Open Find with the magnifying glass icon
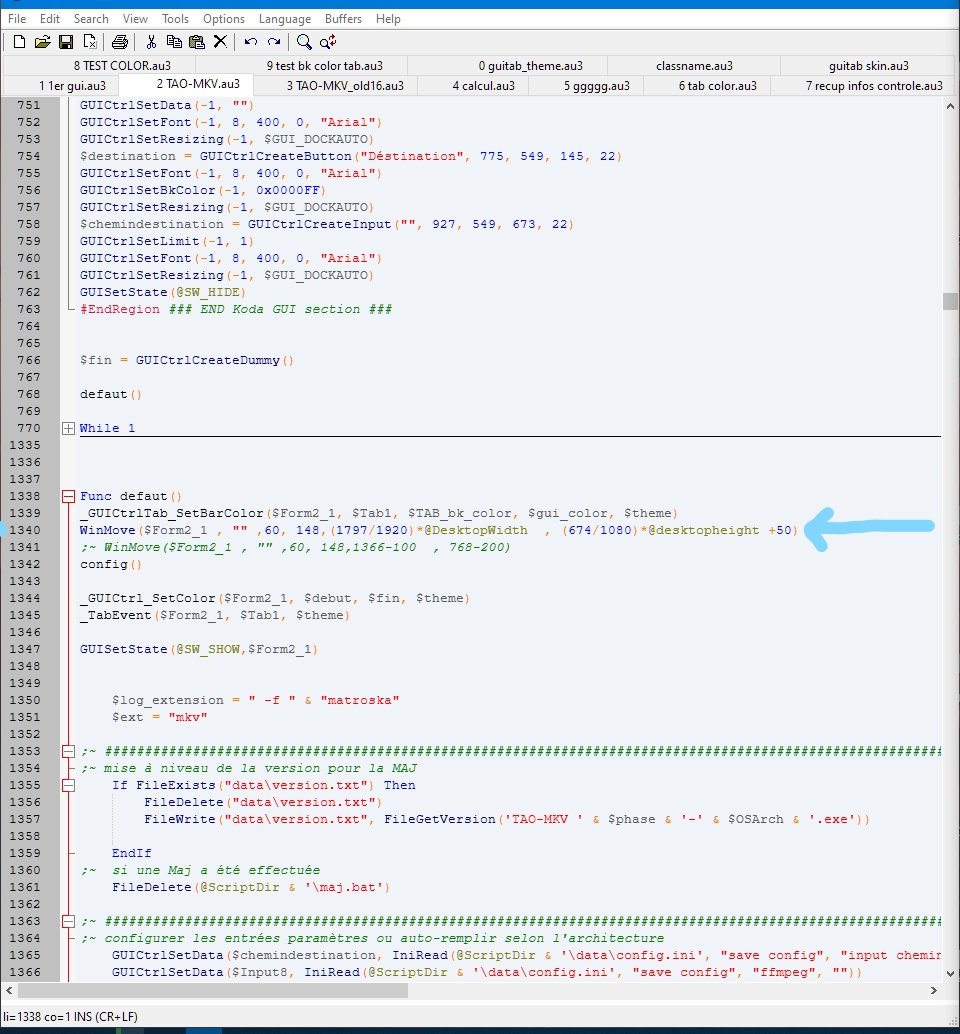The height and width of the screenshot is (1034, 960). click(304, 42)
